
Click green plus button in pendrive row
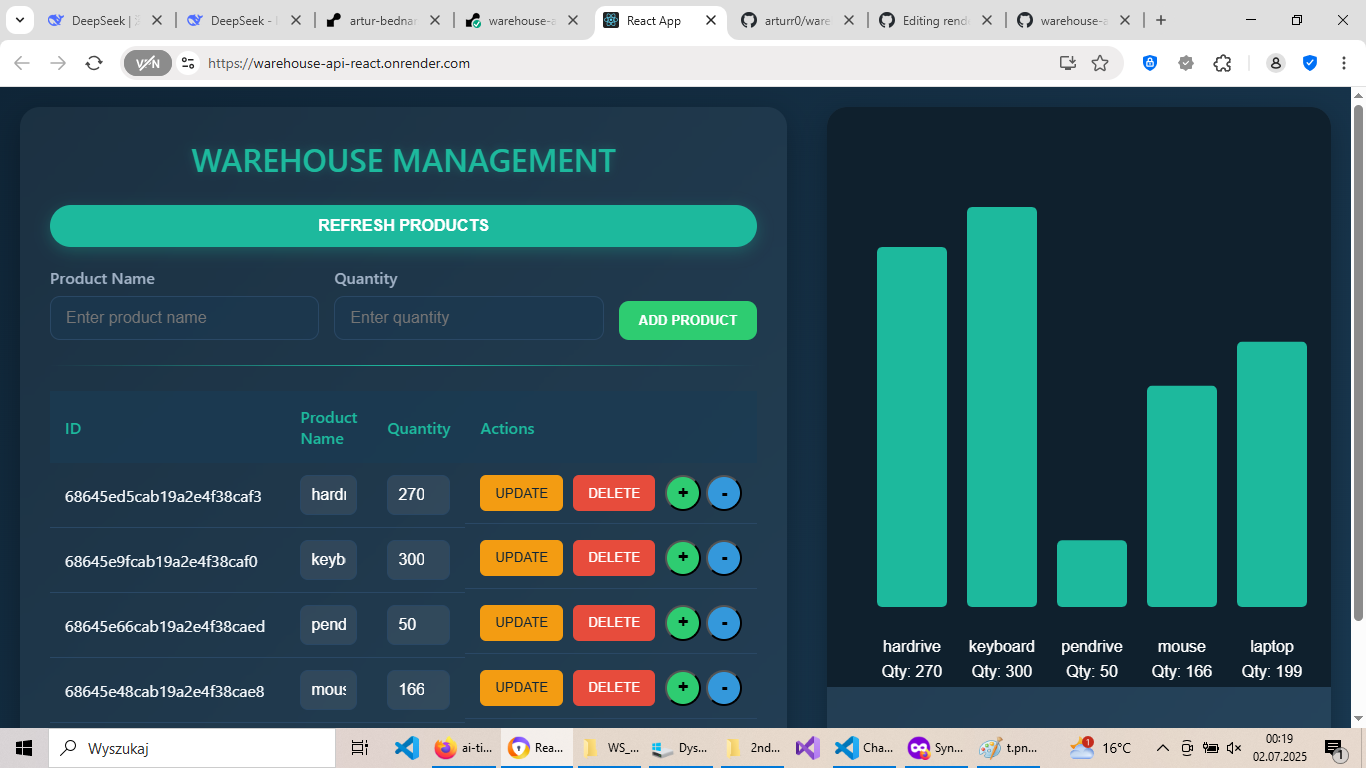coord(683,623)
